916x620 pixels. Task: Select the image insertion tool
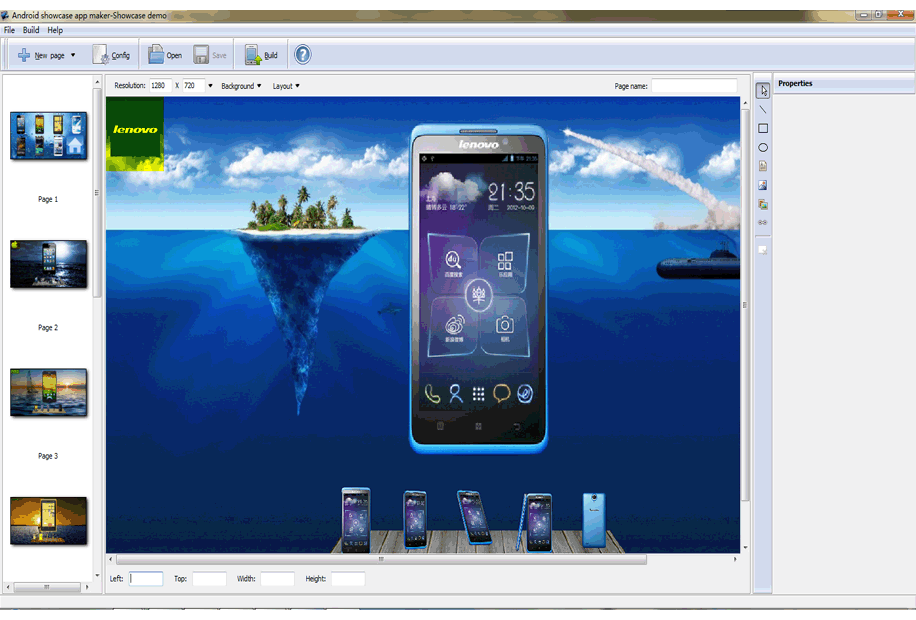click(x=762, y=184)
